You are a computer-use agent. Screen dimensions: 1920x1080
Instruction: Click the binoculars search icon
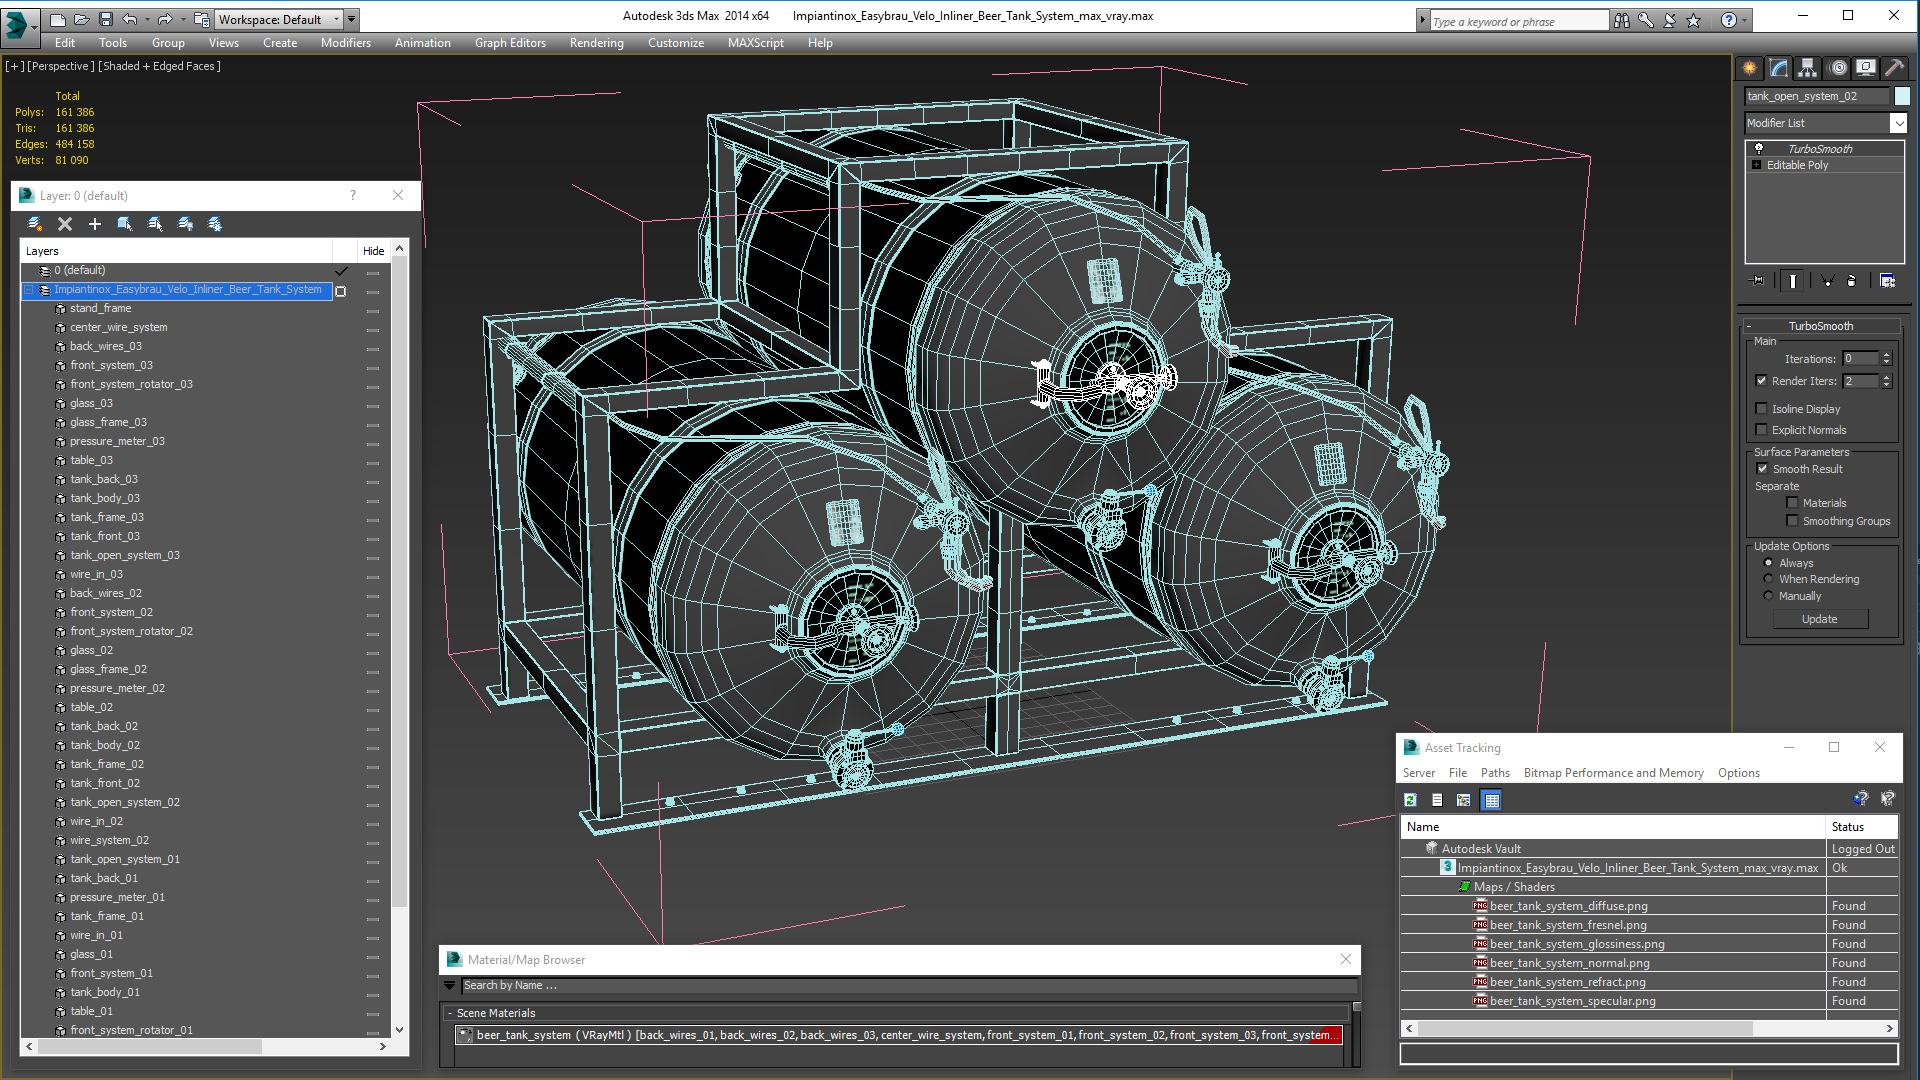1621,20
